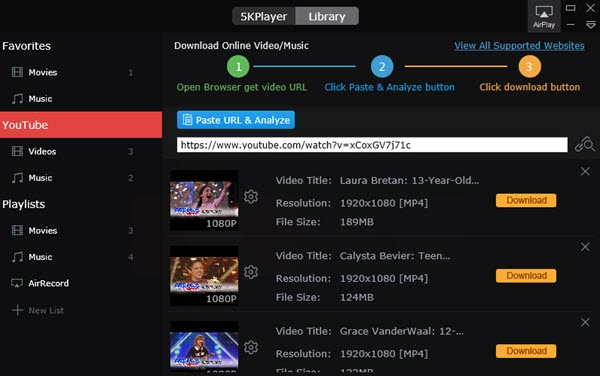Switch to the 5KPlayer tab

pyautogui.click(x=264, y=16)
